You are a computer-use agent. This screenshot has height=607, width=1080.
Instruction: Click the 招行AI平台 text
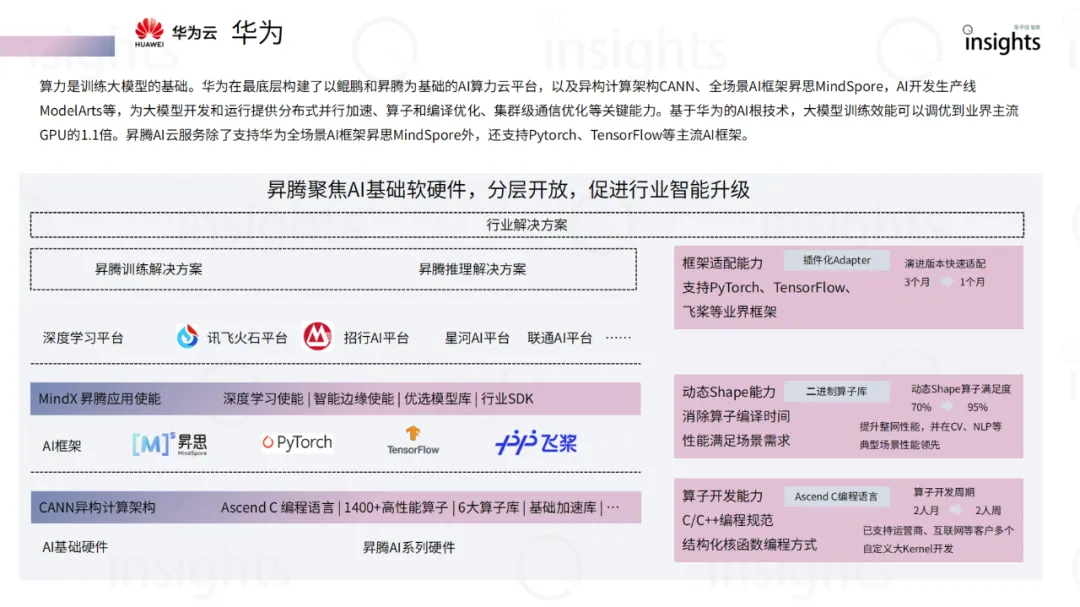pos(376,338)
